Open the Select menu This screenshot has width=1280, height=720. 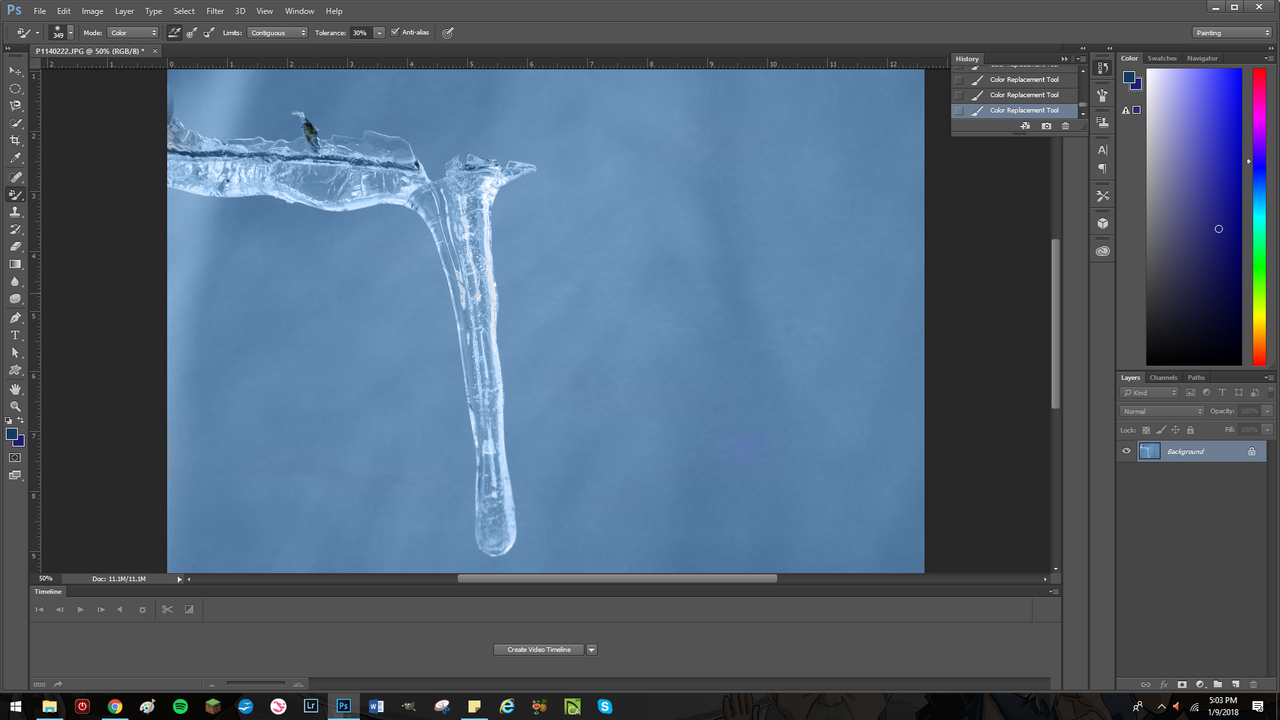tap(184, 11)
